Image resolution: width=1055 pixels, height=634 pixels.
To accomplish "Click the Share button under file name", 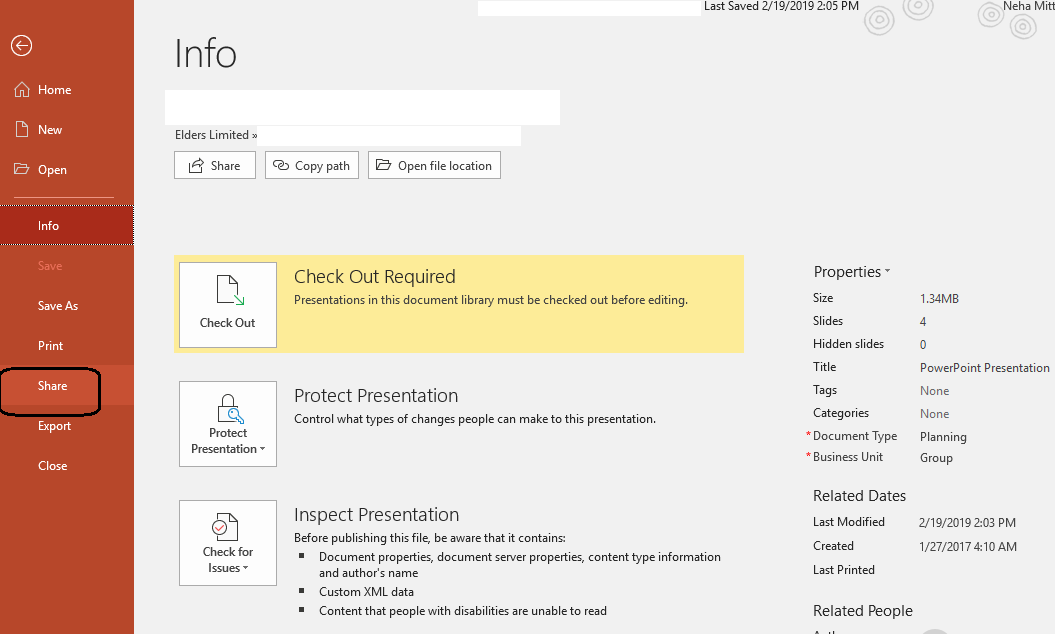I will click(215, 166).
